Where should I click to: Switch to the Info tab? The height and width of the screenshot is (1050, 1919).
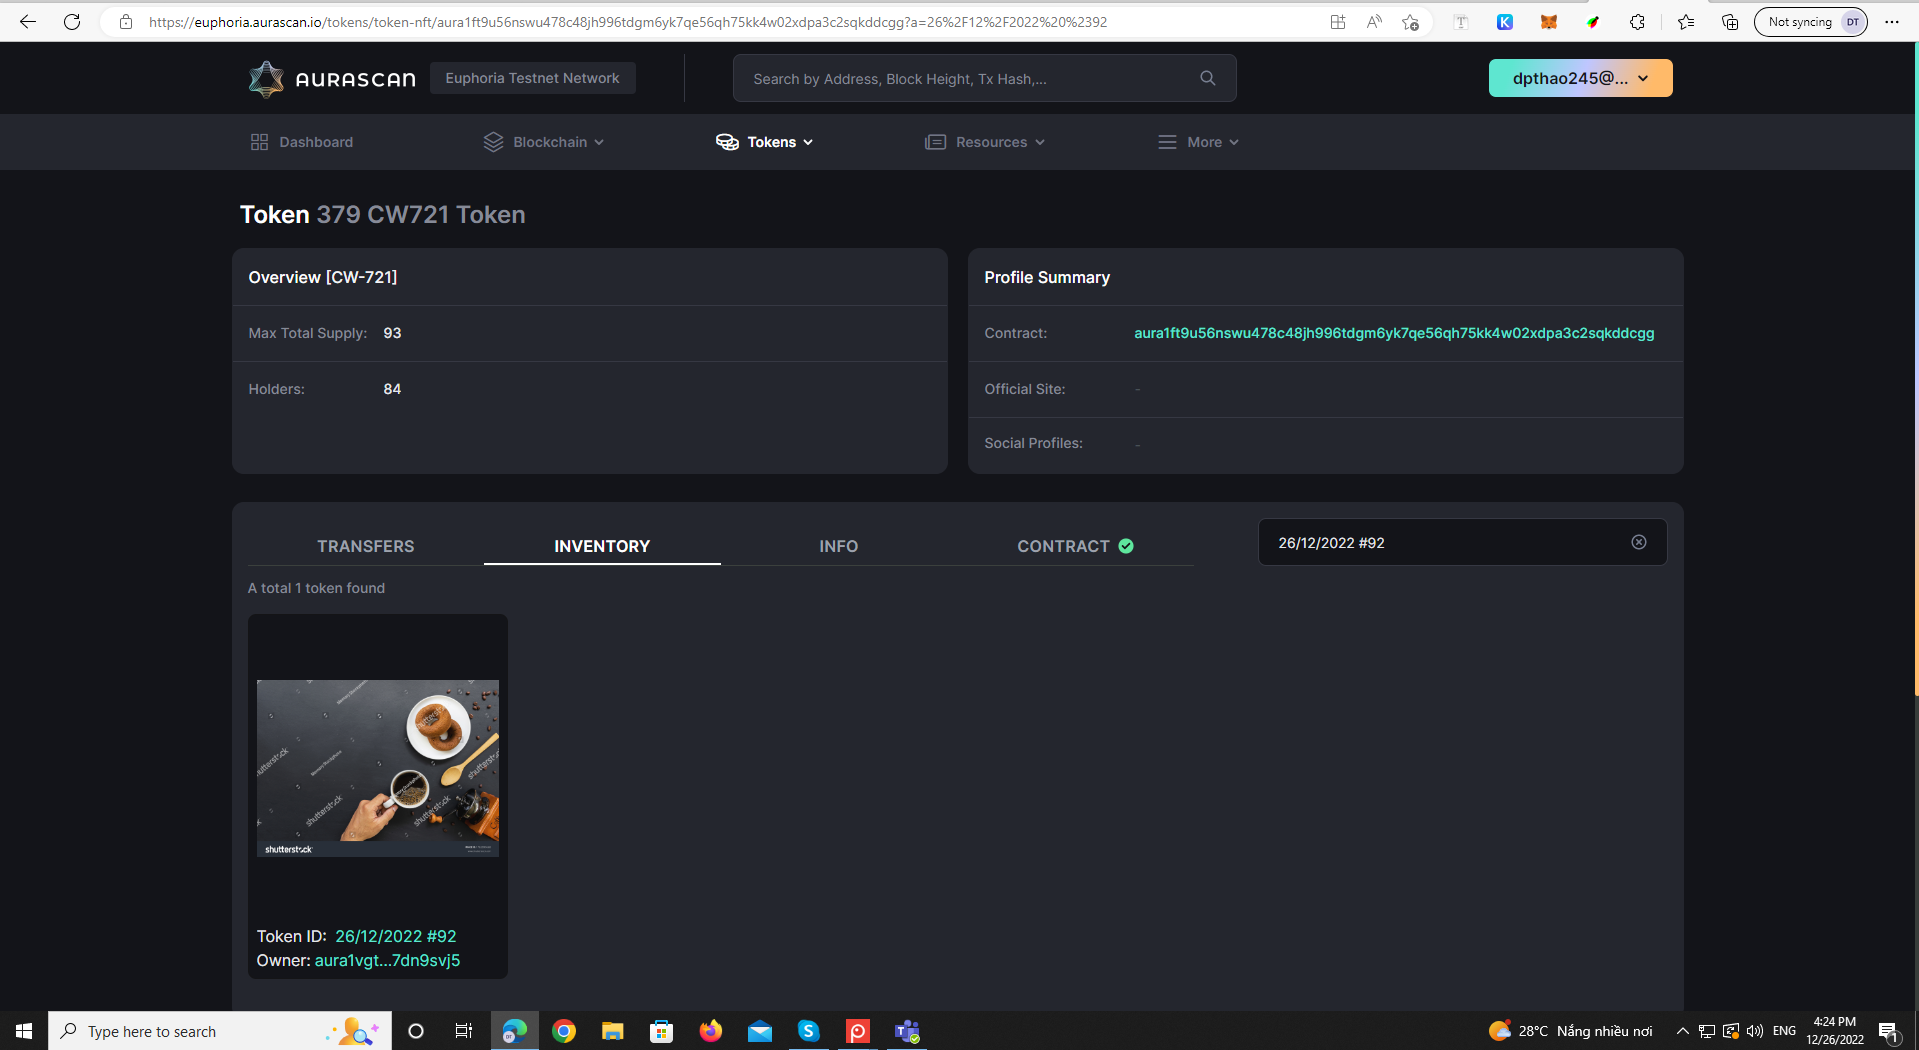(x=838, y=546)
